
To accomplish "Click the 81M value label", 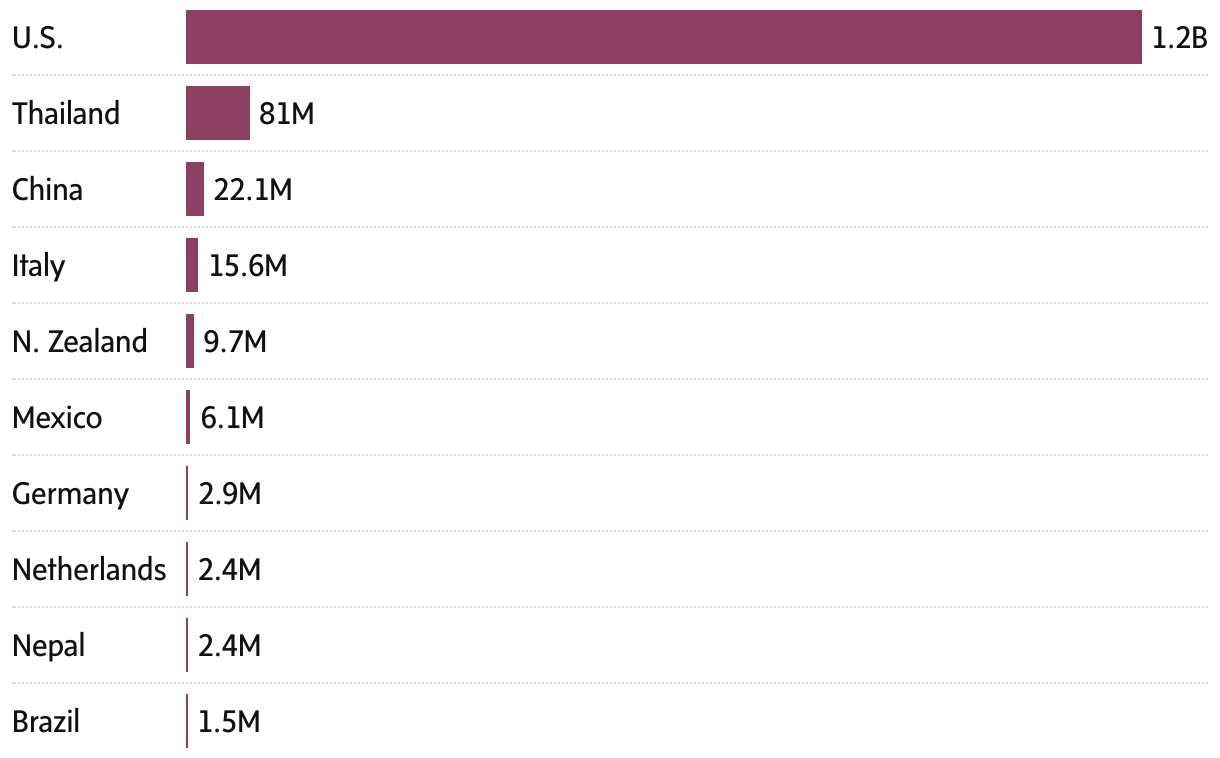I will [287, 114].
